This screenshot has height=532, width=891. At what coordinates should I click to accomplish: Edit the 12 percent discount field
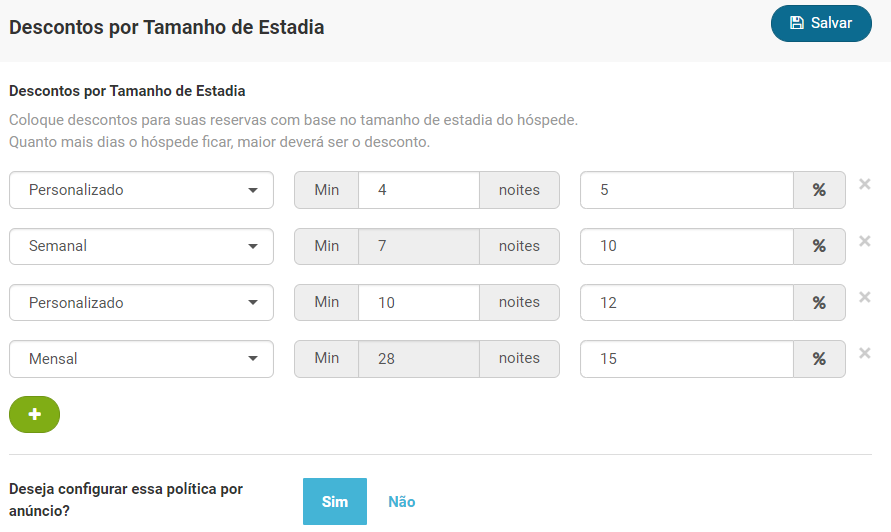(686, 302)
